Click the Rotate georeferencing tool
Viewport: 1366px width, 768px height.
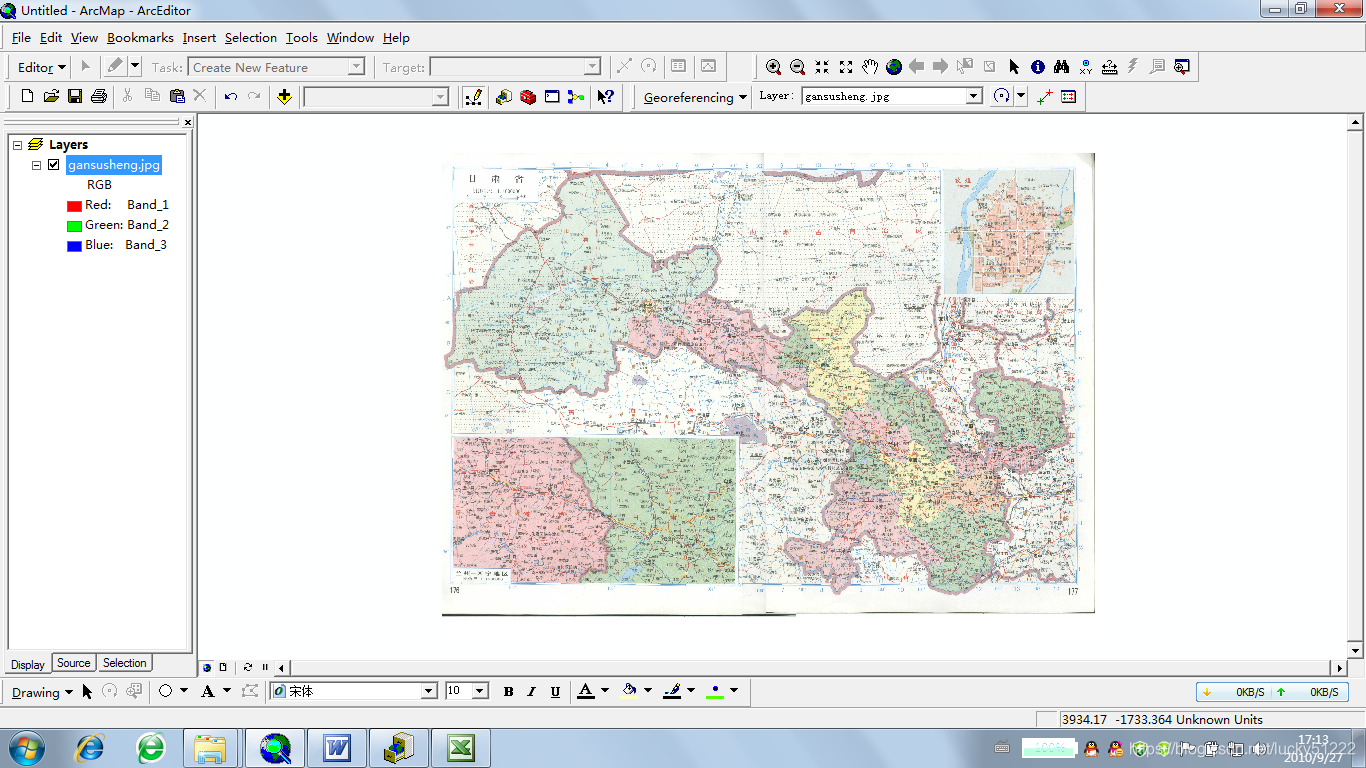click(1002, 97)
